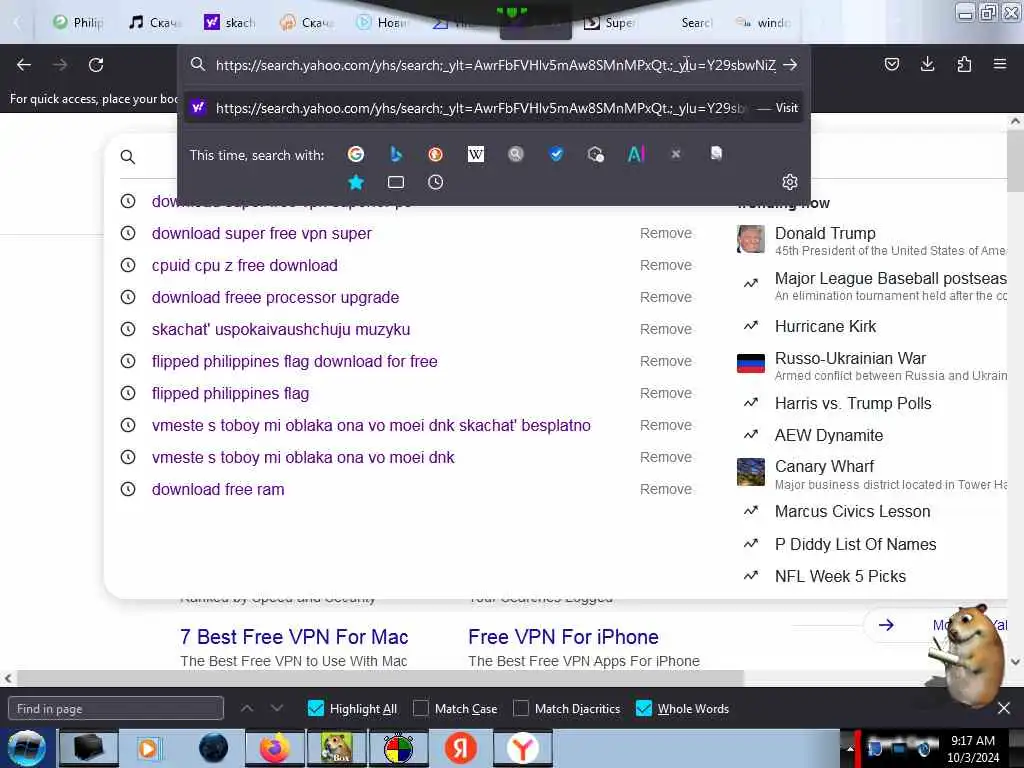Pick the gray magnifier search engine icon

pos(516,154)
